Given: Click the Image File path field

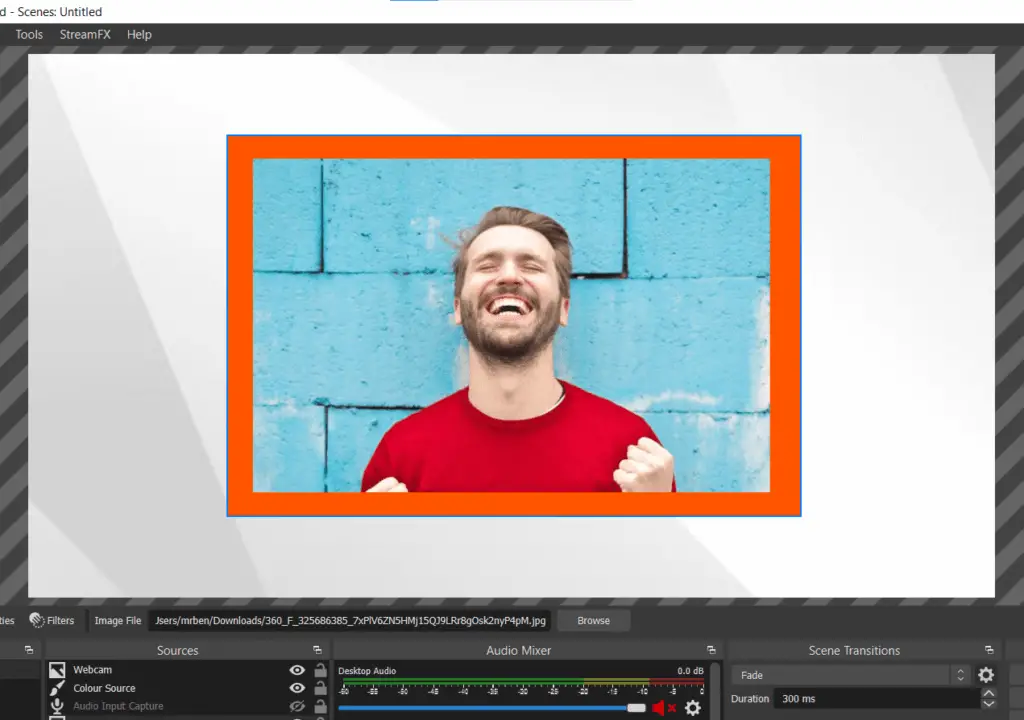Looking at the screenshot, I should click(x=350, y=620).
